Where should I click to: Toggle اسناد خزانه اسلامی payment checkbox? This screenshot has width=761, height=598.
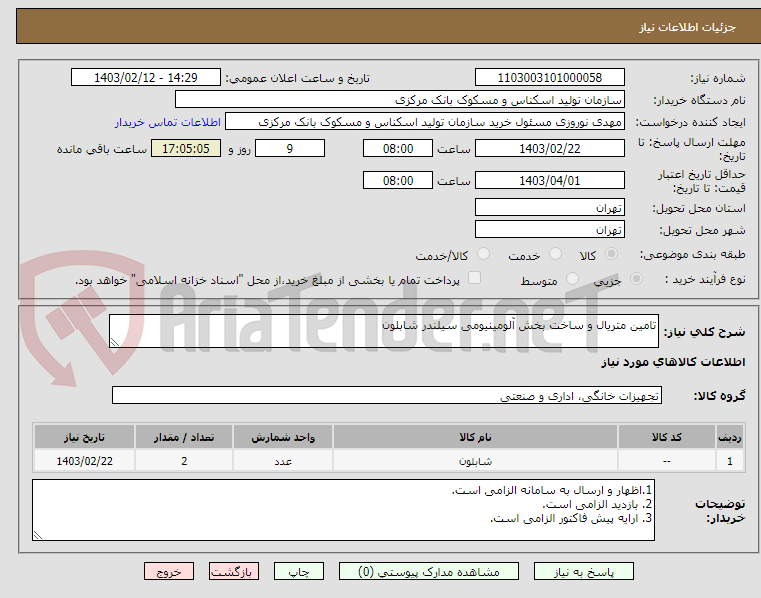tap(474, 278)
